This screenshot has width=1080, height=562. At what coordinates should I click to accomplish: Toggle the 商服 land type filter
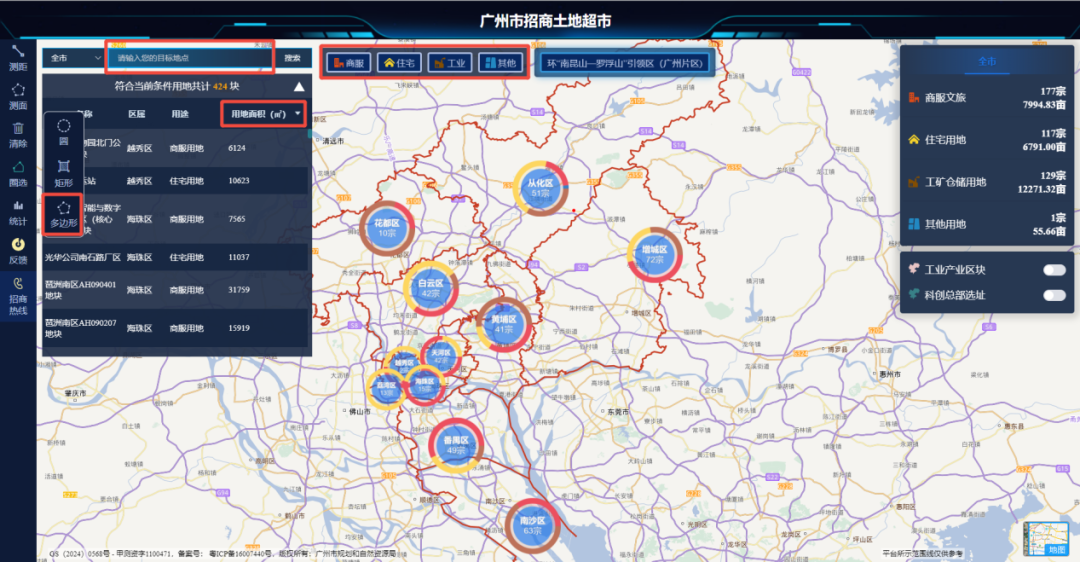point(346,63)
